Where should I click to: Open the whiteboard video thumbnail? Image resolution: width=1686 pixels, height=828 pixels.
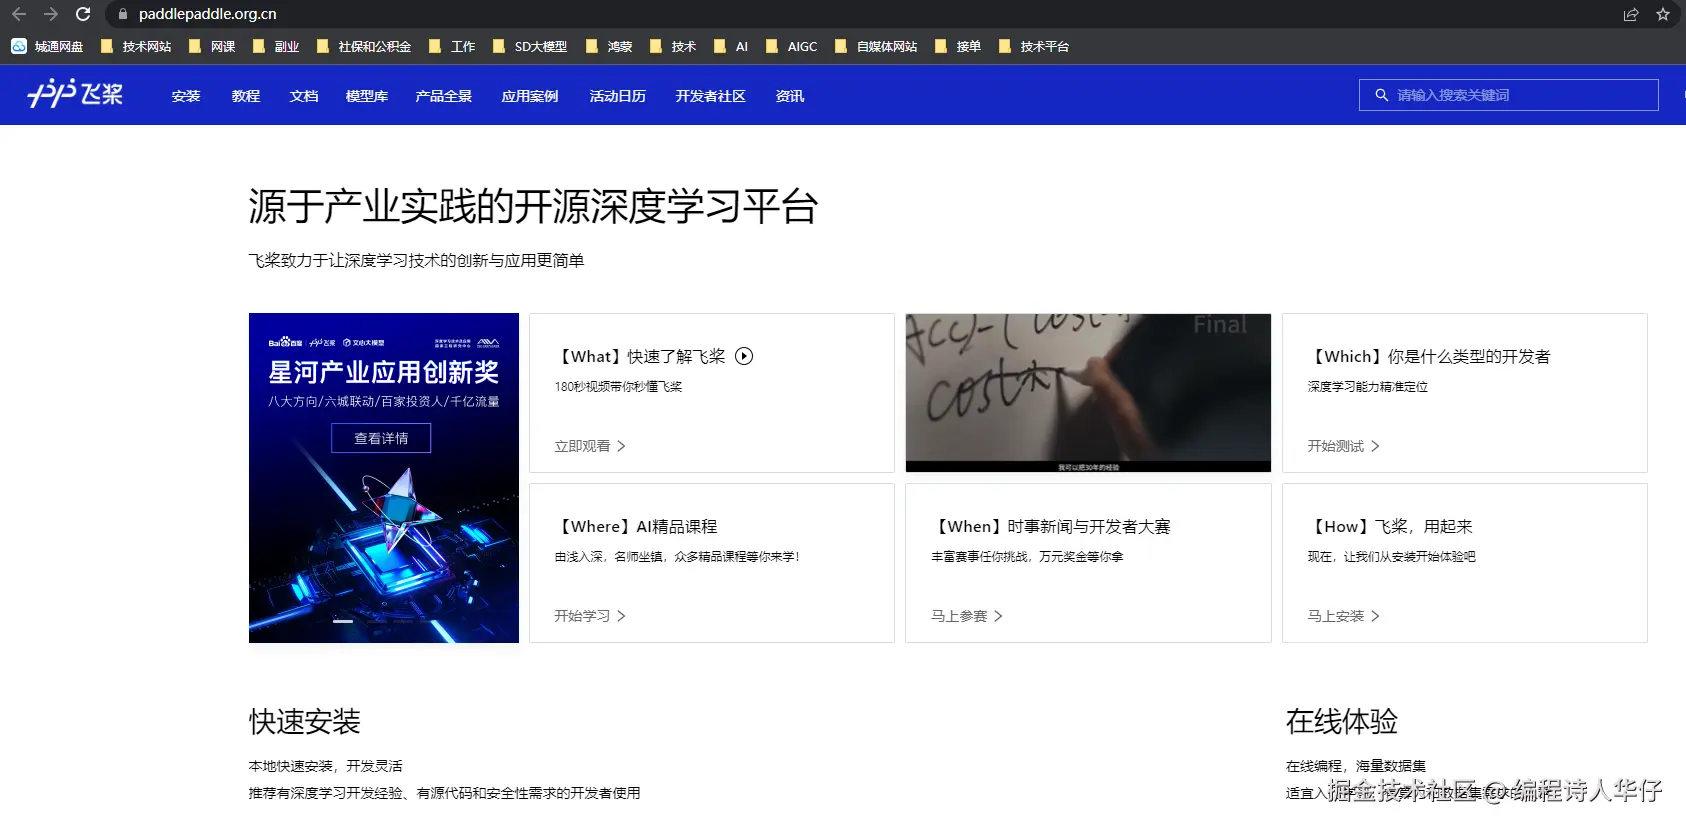coord(1088,393)
